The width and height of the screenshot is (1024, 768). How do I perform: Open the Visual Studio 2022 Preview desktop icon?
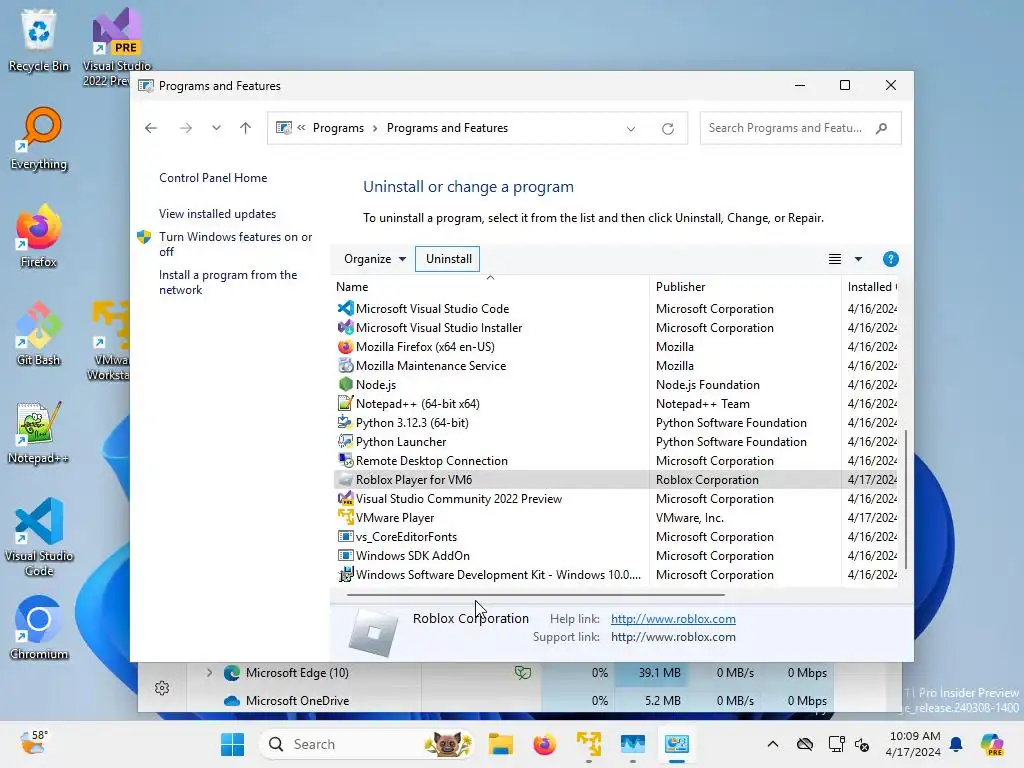click(116, 47)
